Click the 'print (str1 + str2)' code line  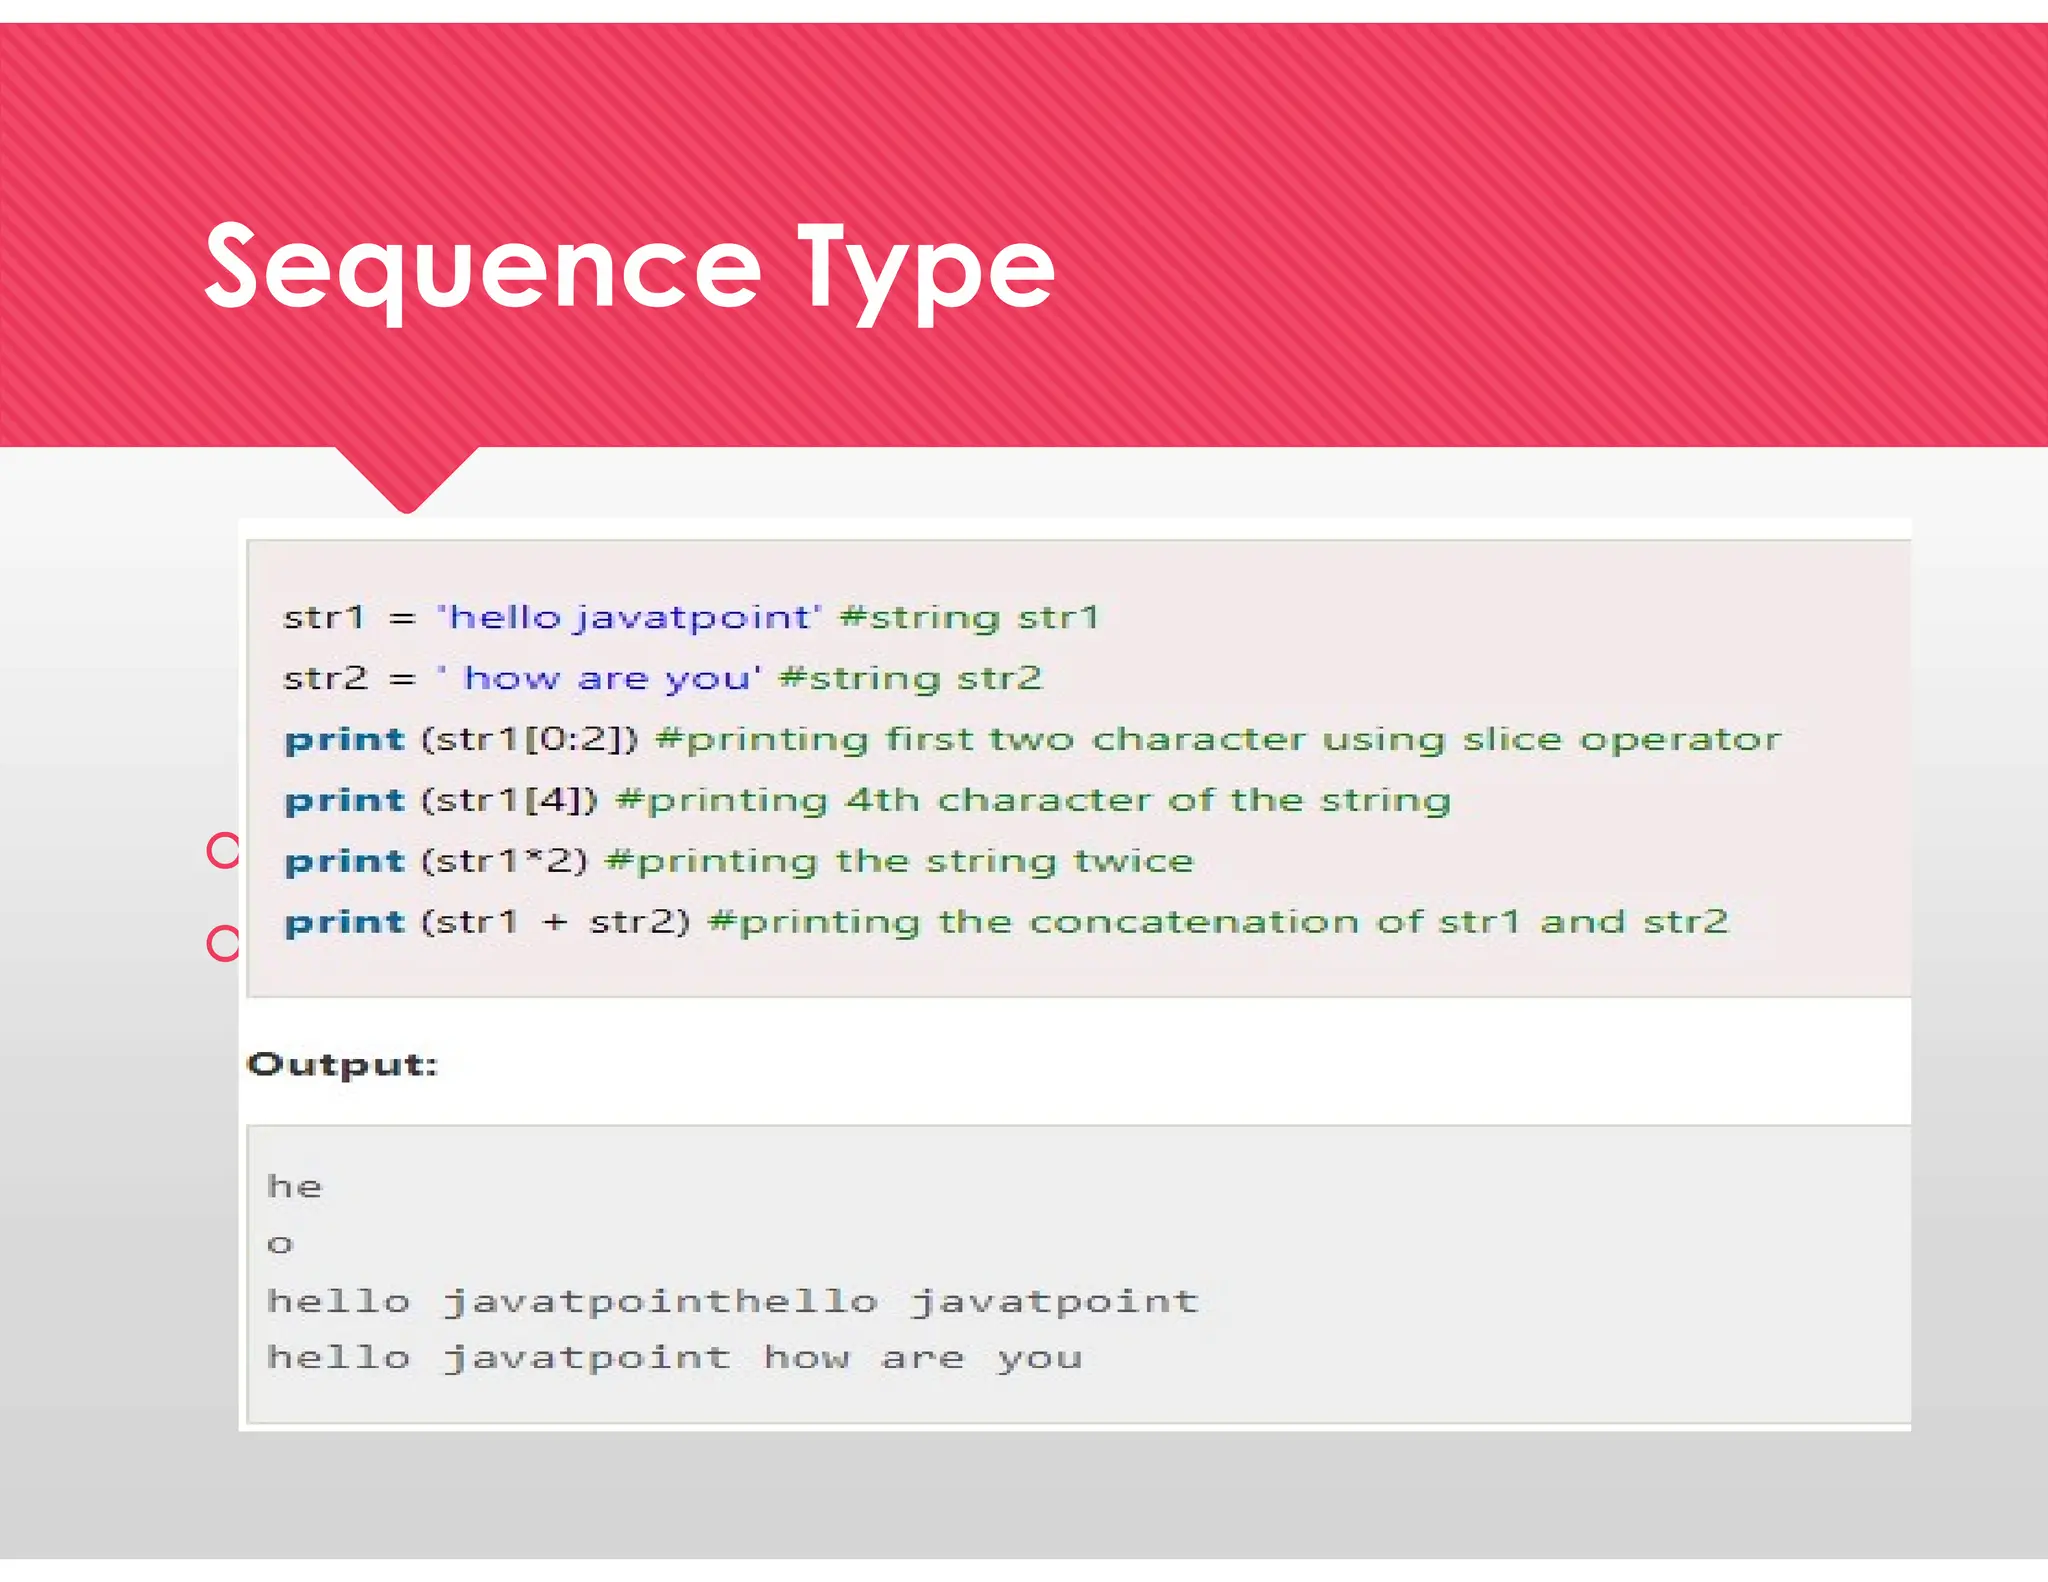(1006, 922)
